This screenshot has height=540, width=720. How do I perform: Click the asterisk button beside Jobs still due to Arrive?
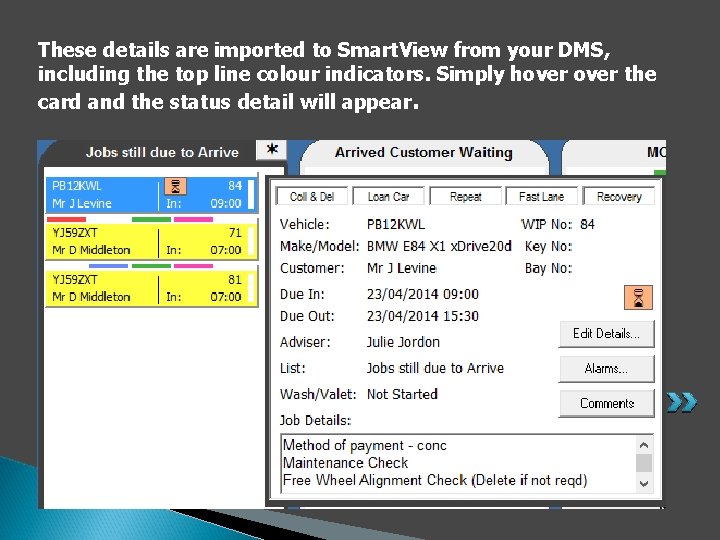pos(271,150)
